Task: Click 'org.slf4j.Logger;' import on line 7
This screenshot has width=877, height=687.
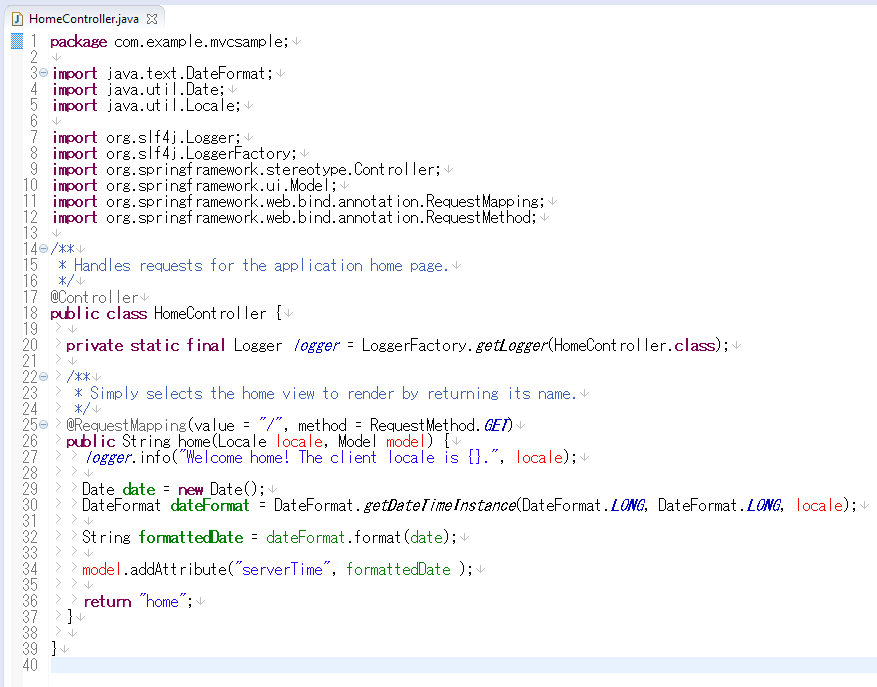Action: point(173,138)
